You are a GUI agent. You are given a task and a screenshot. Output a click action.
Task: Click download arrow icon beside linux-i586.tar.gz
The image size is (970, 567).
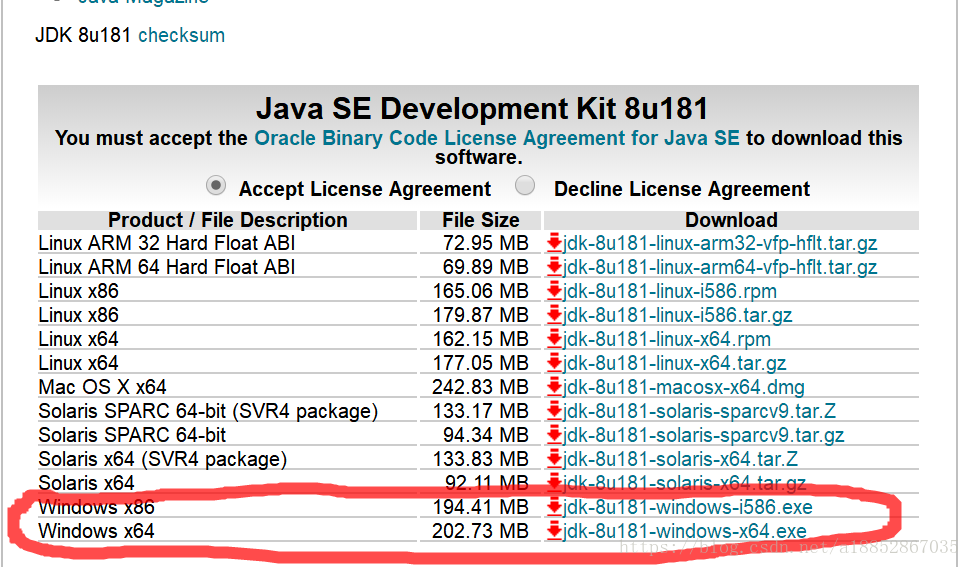554,315
